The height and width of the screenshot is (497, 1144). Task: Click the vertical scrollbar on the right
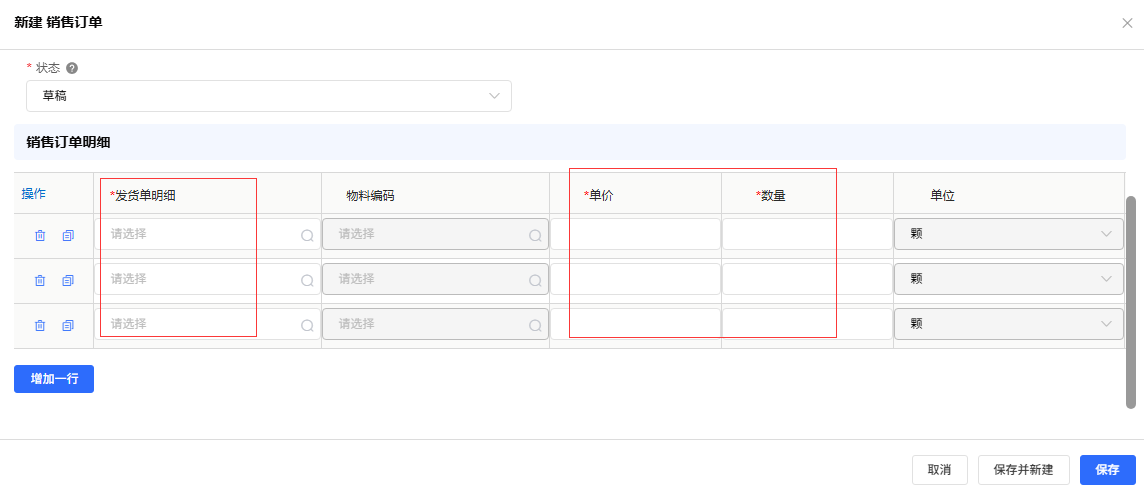click(1131, 300)
